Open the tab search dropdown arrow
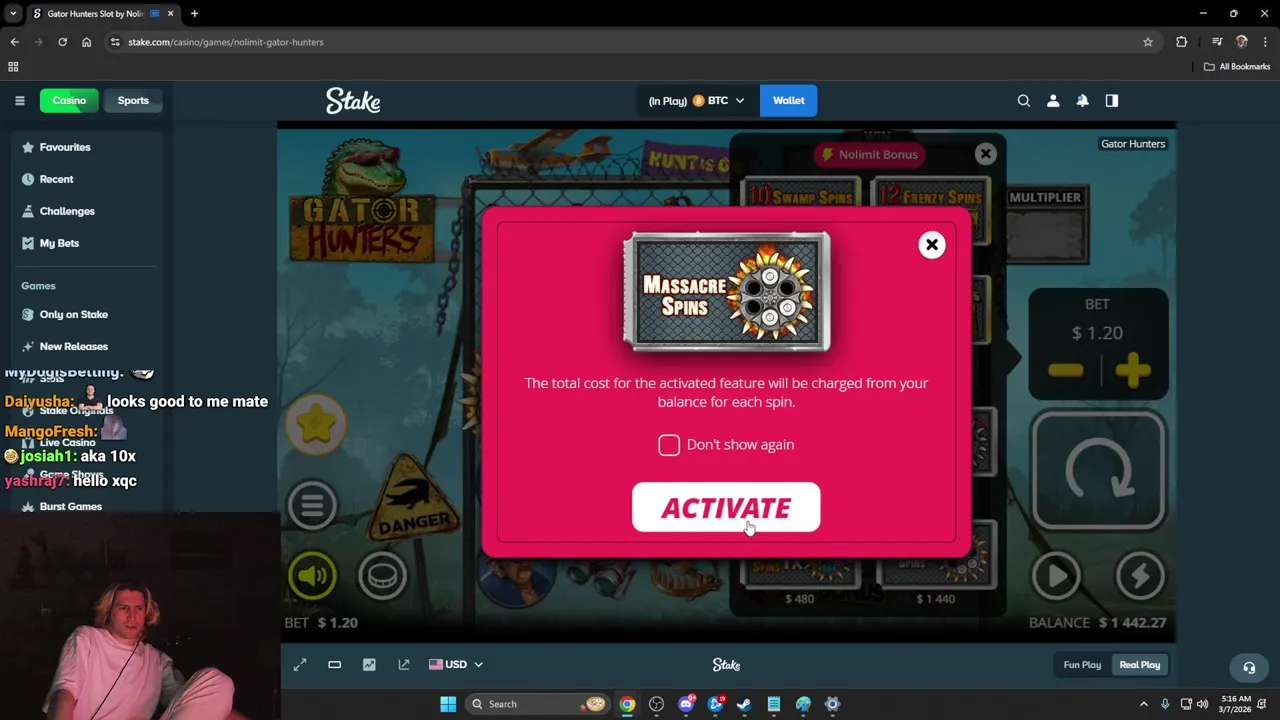The width and height of the screenshot is (1280, 720). pos(13,14)
